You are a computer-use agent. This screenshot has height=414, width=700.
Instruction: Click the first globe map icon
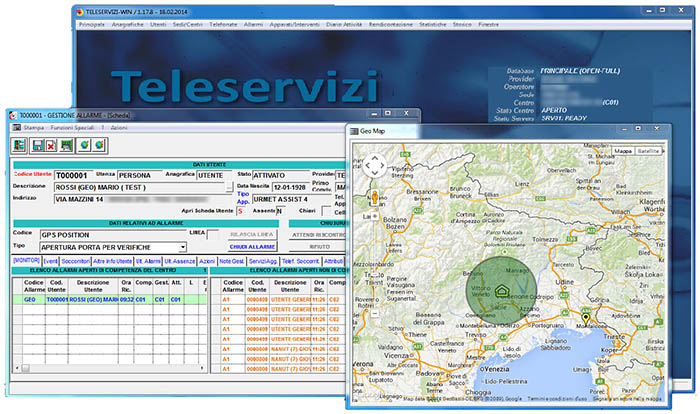pyautogui.click(x=84, y=145)
